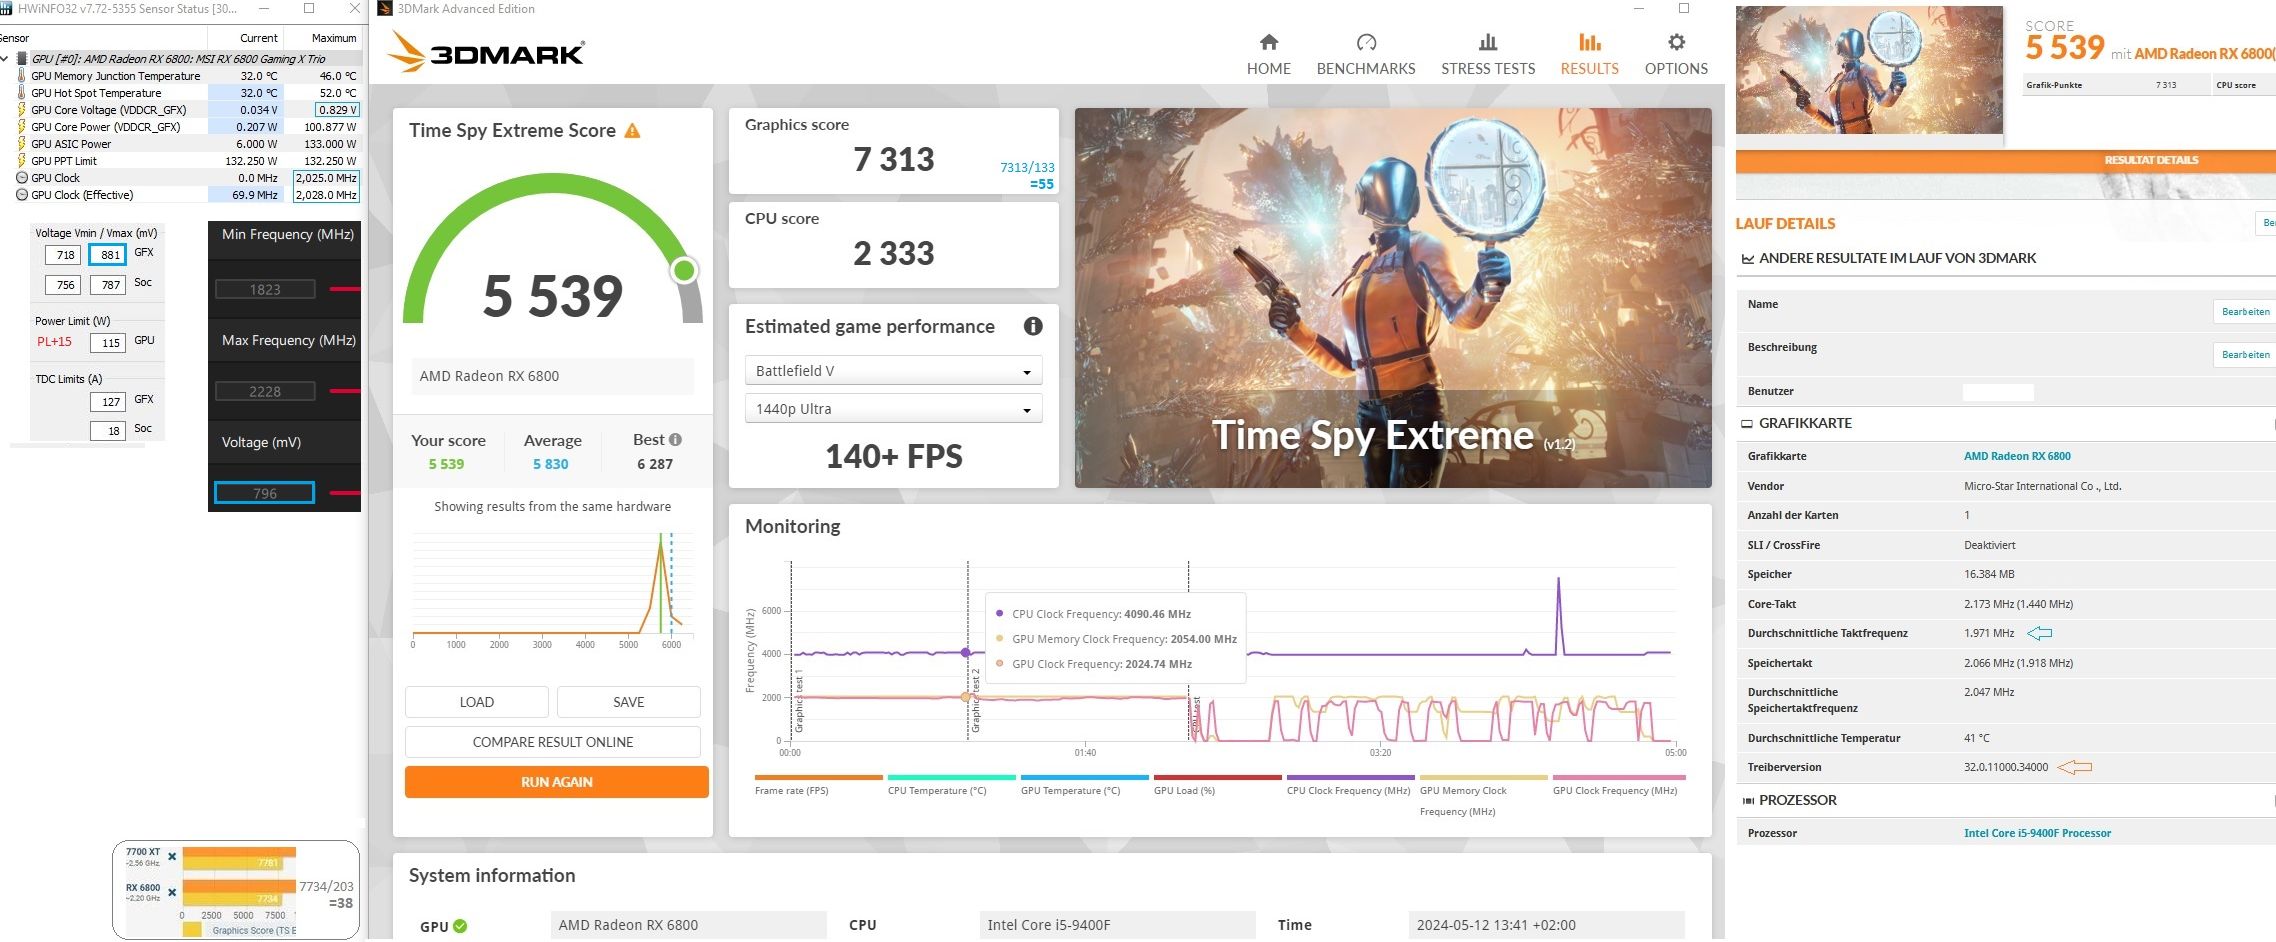Viewport: 2276px width, 942px height.
Task: Click the chart icon beside Andere Resultate heading
Action: pos(1748,258)
